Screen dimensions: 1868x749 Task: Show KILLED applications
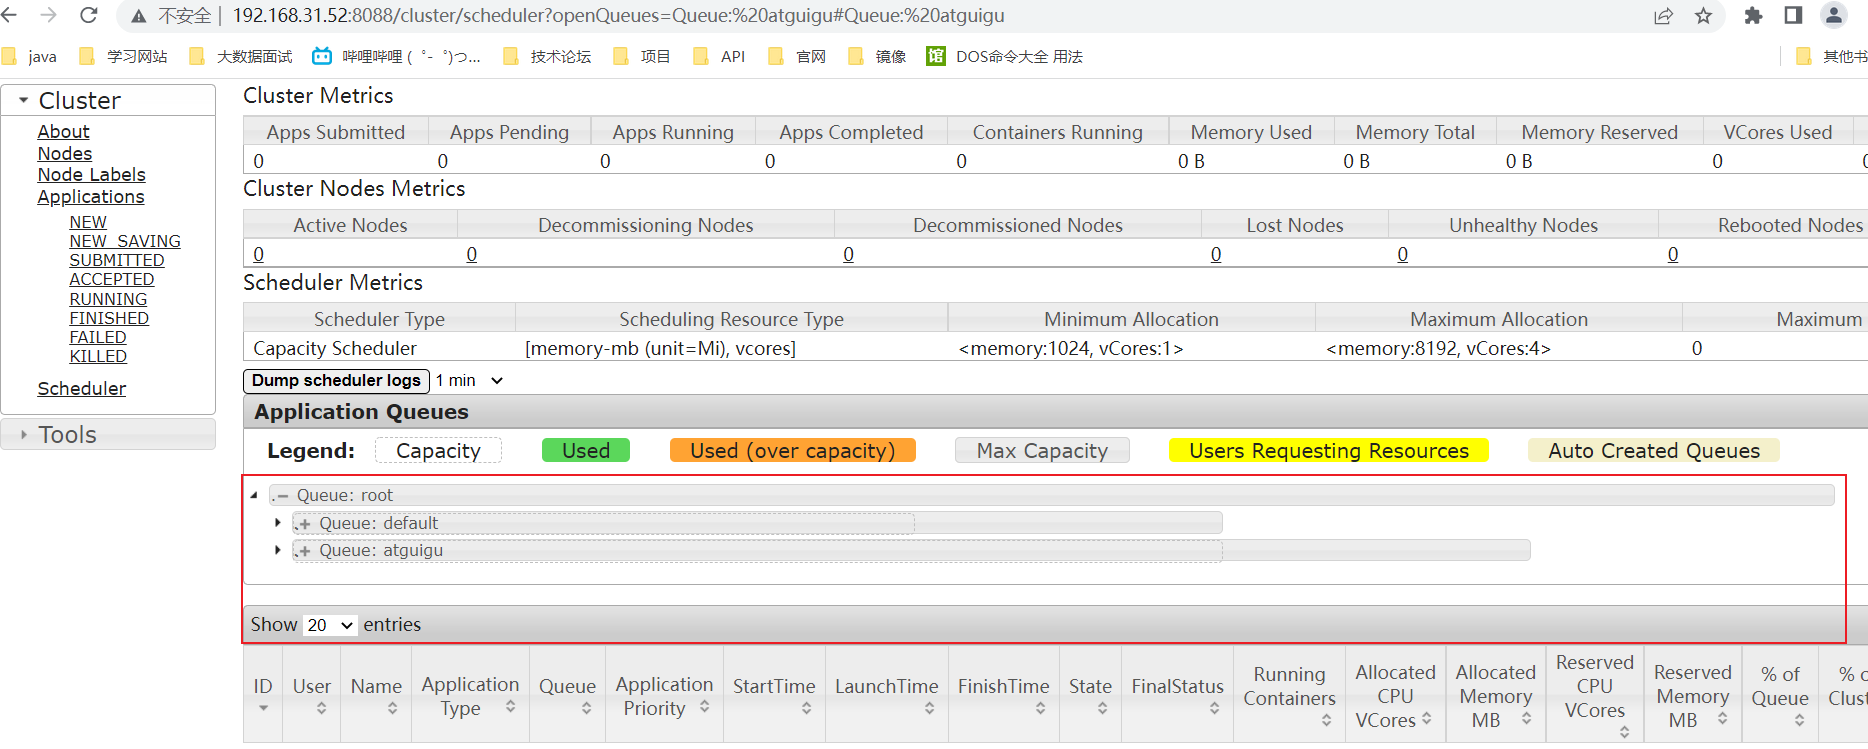[98, 356]
